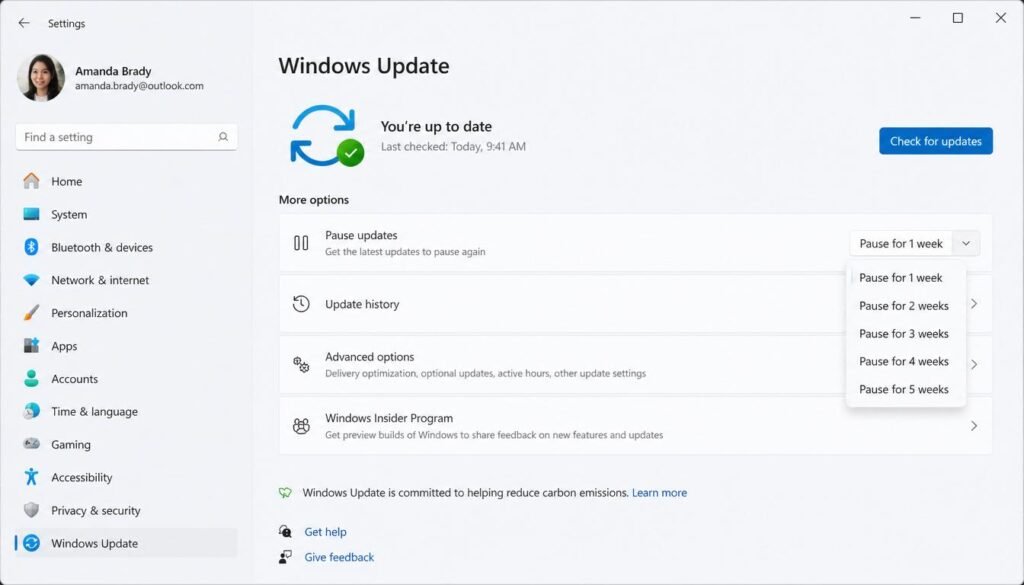Click amanda.brady@outlook.com email text

tap(139, 86)
